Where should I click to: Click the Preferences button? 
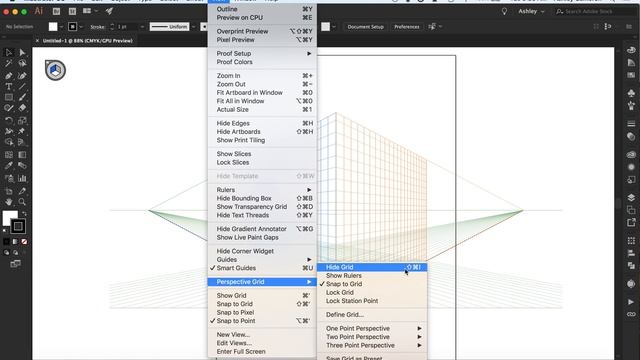(407, 27)
